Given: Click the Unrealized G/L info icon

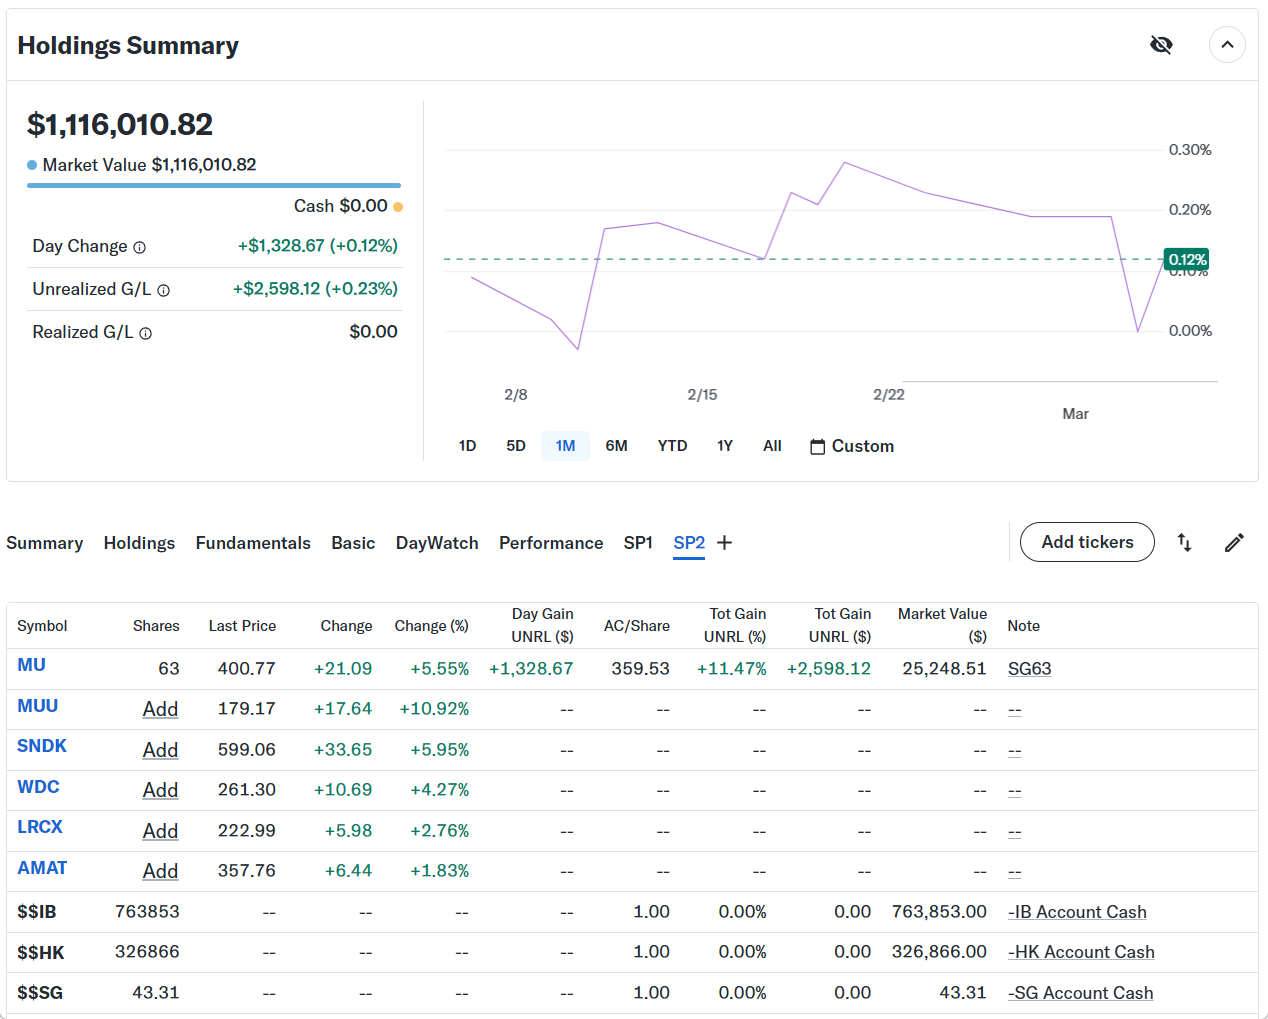Looking at the screenshot, I should tap(164, 290).
